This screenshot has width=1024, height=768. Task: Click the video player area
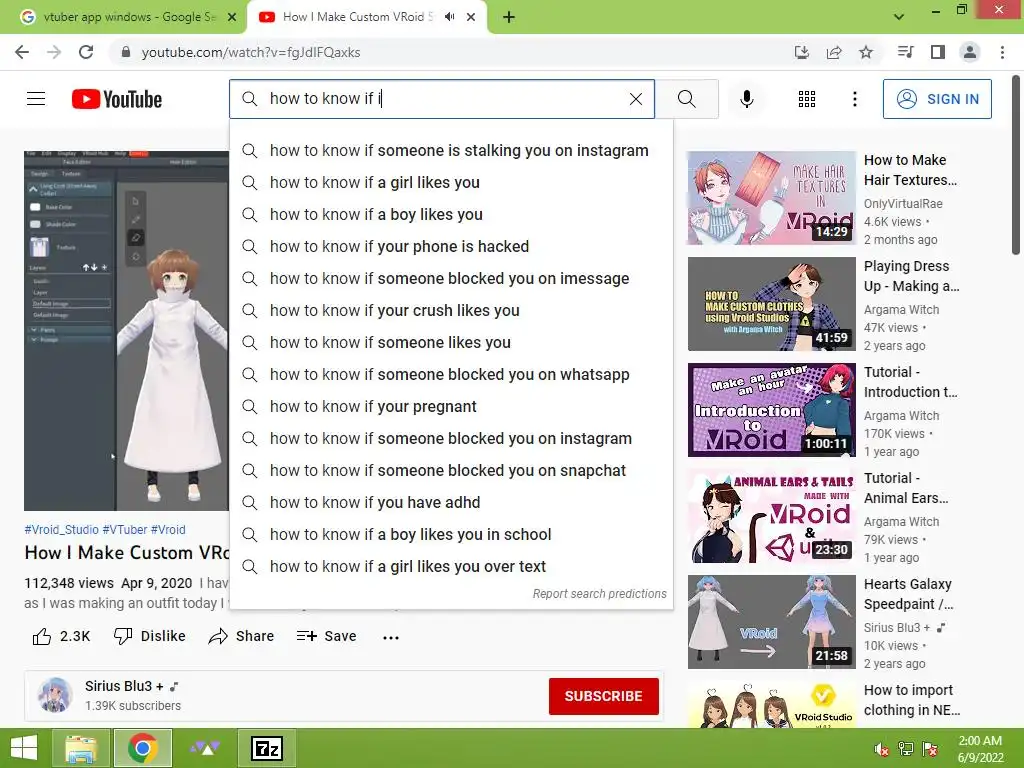(x=127, y=330)
